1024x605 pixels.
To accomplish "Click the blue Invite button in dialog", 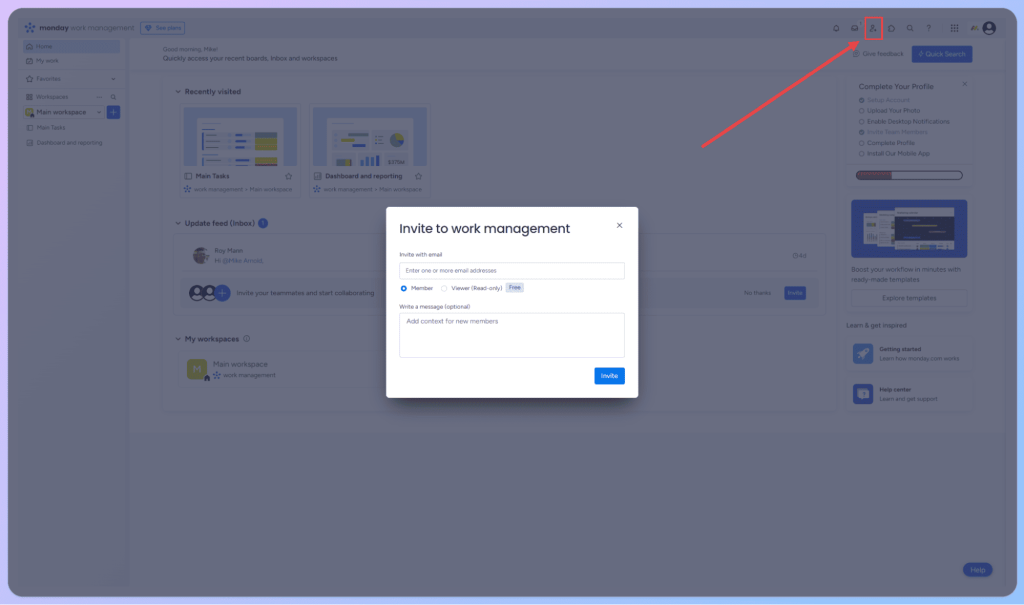I will click(609, 376).
